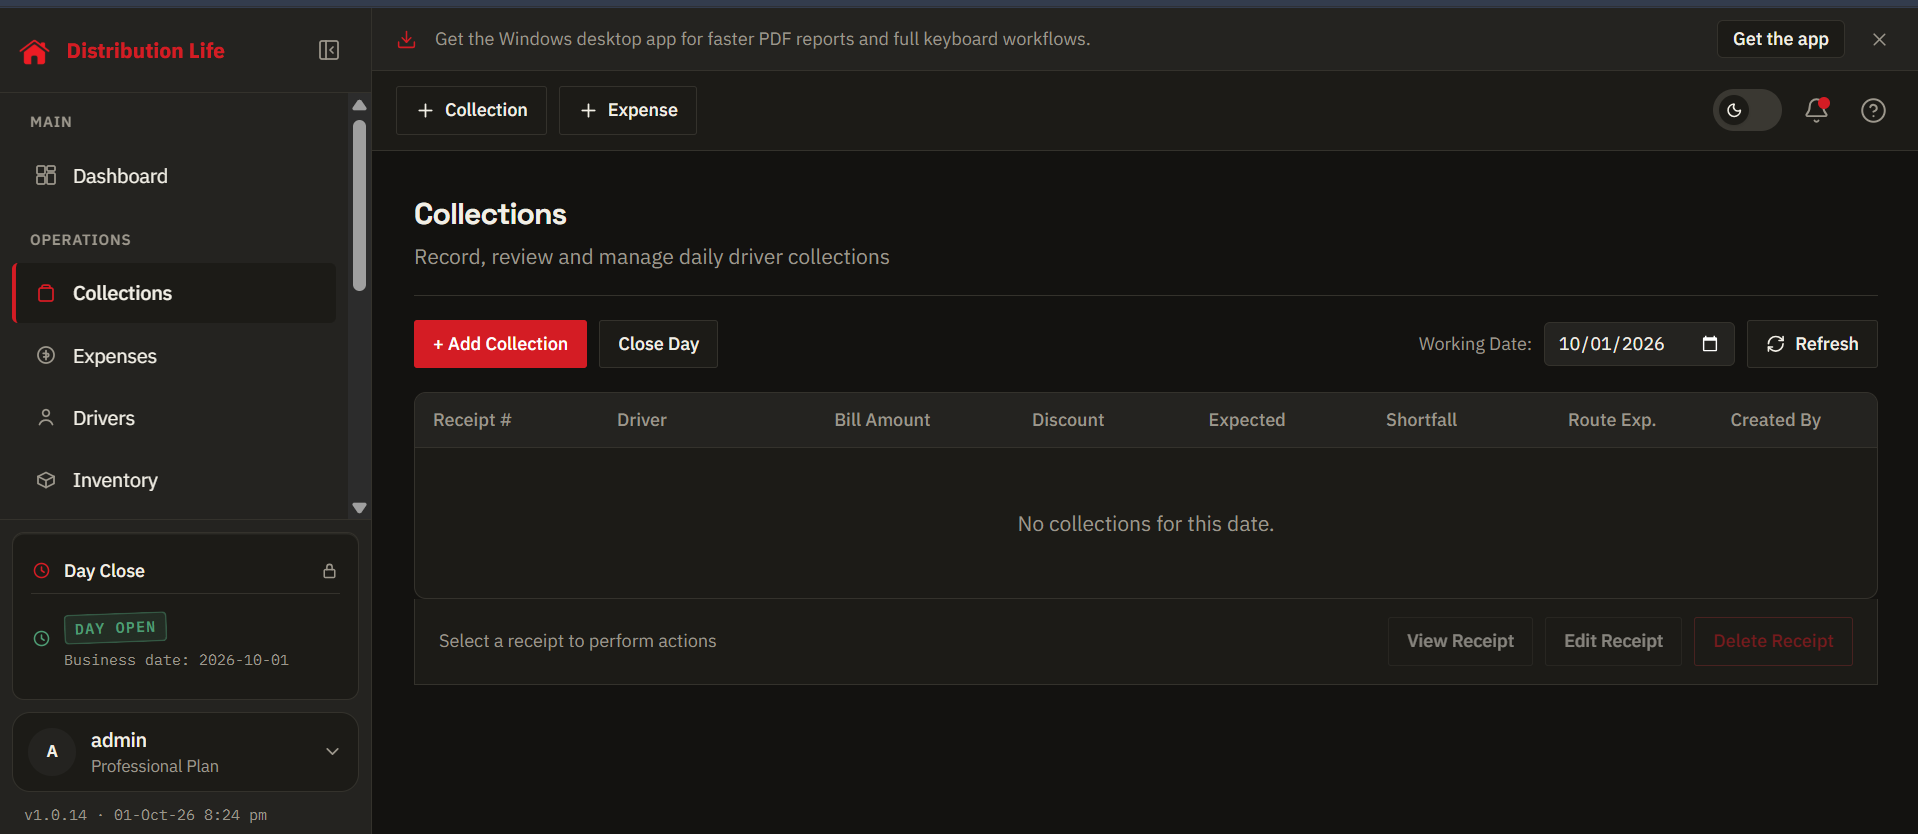Click the Expected column header

click(x=1247, y=420)
